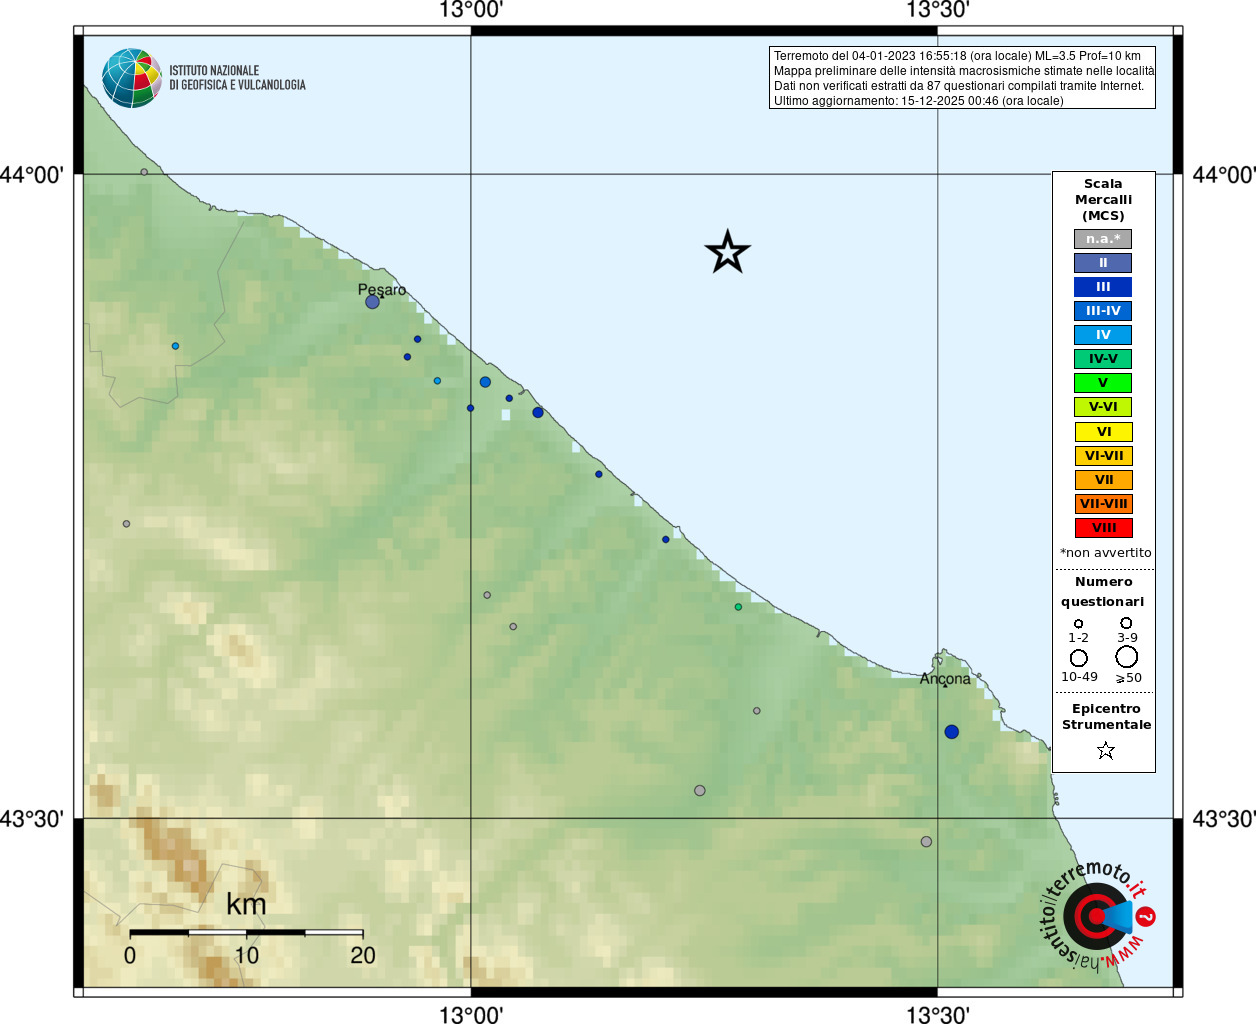
Task: Click the IV light-blue legend swatch
Action: 1103,335
